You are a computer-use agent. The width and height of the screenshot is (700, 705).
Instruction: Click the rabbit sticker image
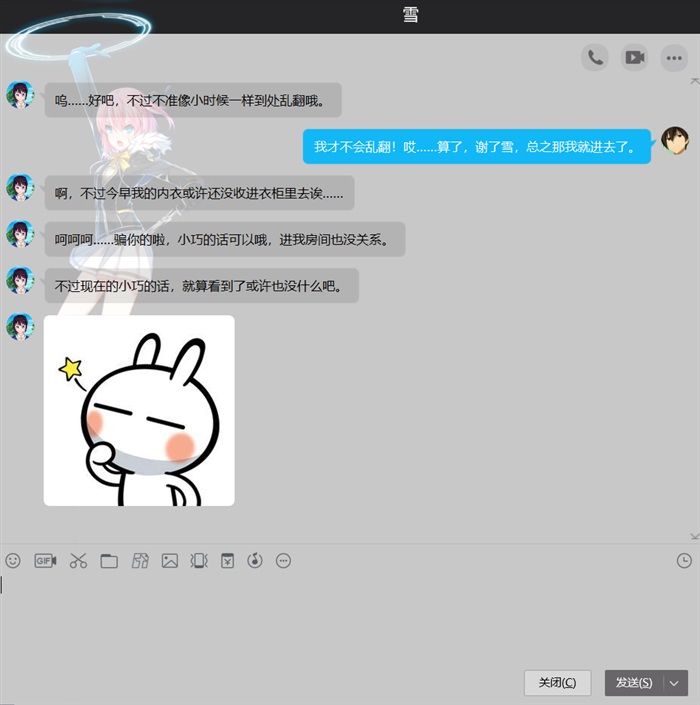[139, 411]
